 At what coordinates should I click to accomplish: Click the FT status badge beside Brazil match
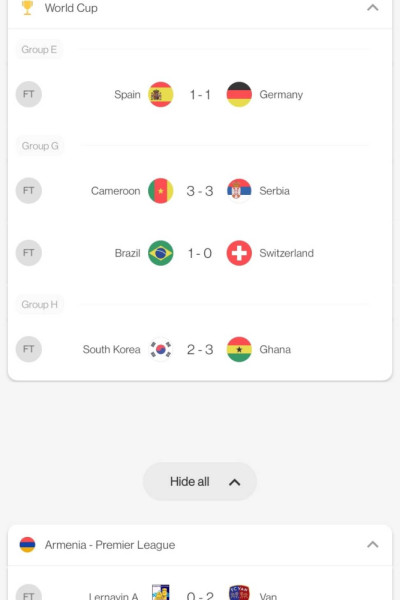click(29, 253)
